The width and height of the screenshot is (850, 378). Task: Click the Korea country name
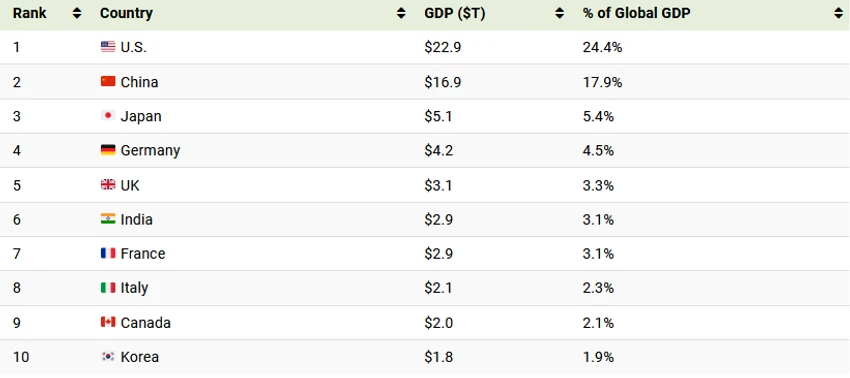[x=140, y=357]
